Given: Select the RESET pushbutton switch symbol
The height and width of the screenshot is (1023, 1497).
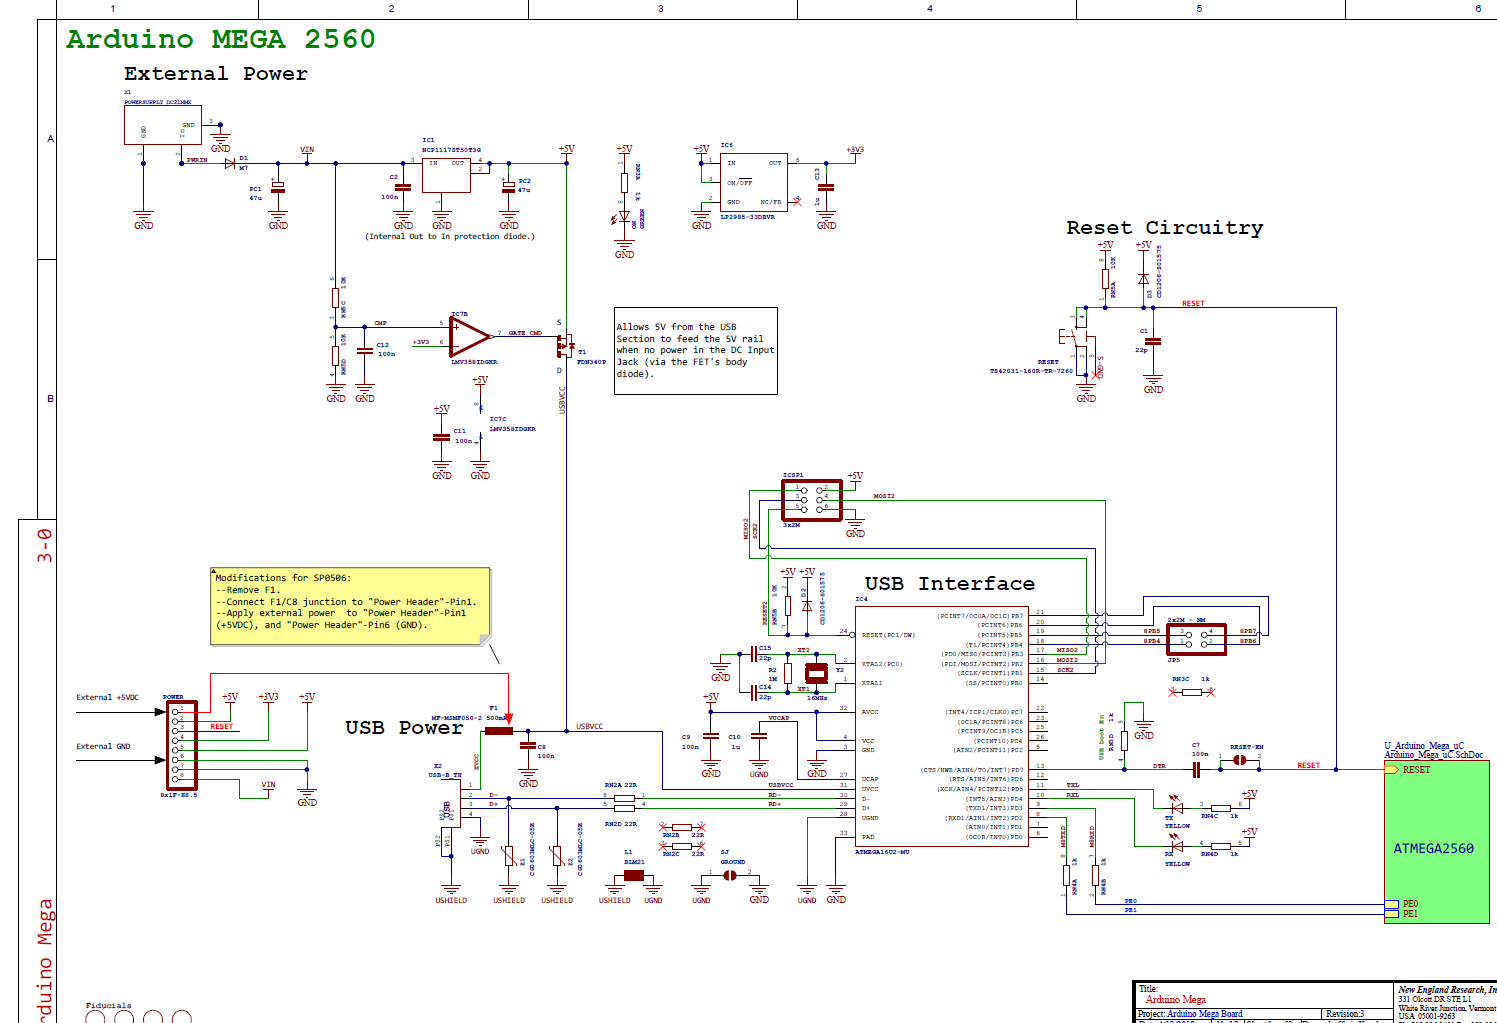Looking at the screenshot, I should 1078,335.
